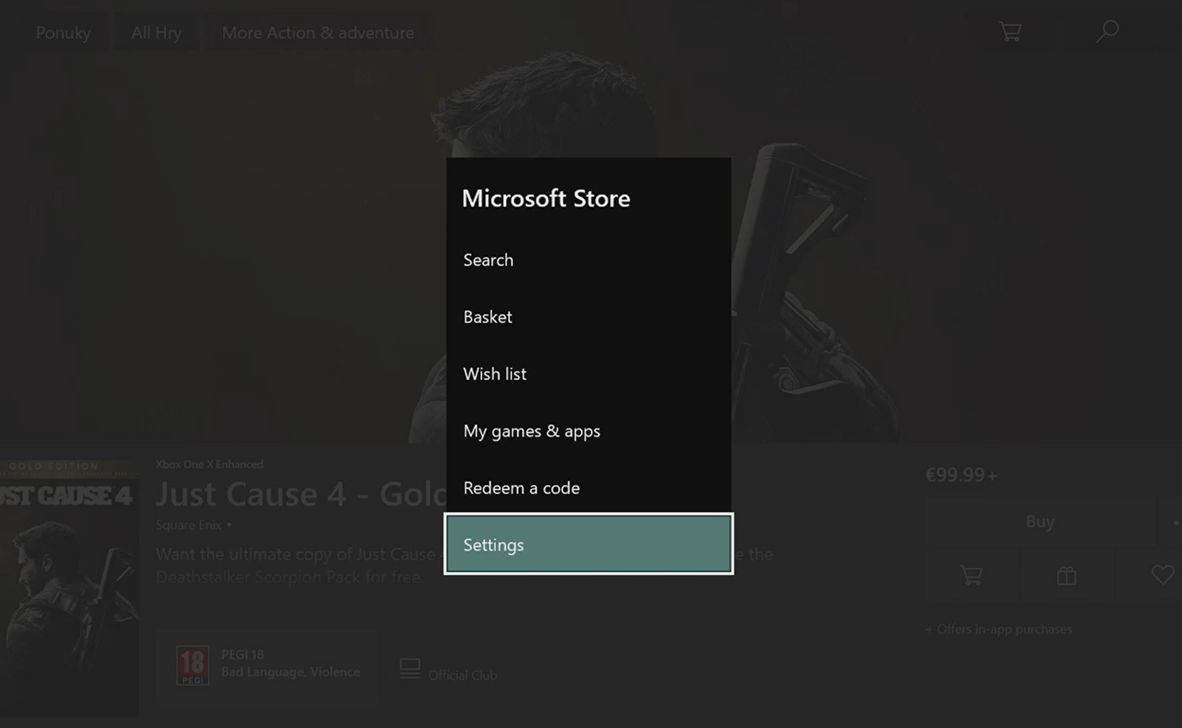Click the Offers in-app purchases note

[999, 629]
